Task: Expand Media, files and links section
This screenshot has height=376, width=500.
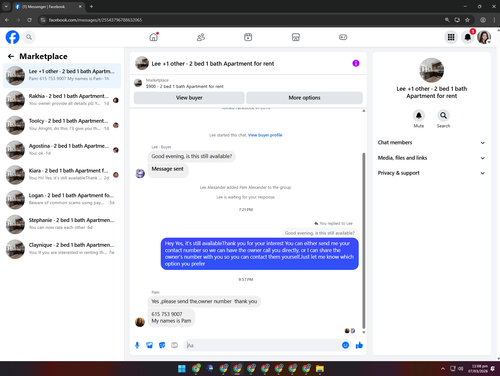Action: click(x=431, y=158)
